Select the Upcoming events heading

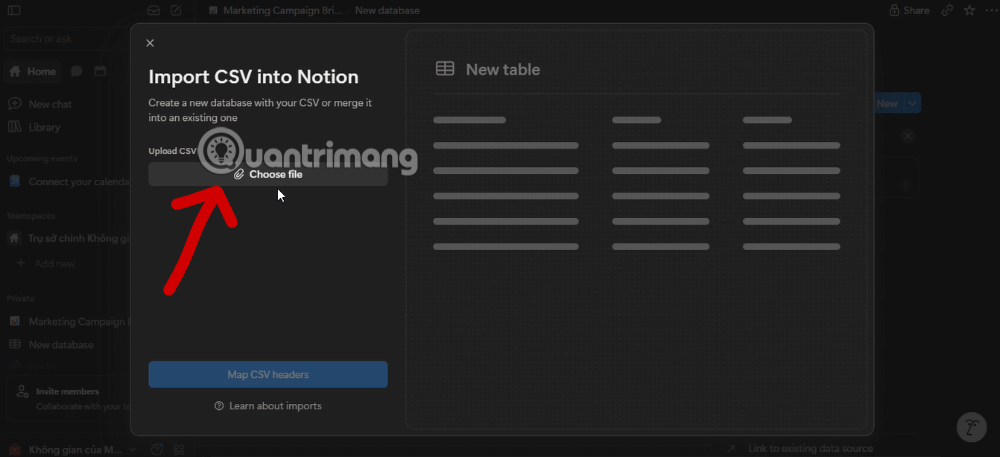click(x=42, y=159)
